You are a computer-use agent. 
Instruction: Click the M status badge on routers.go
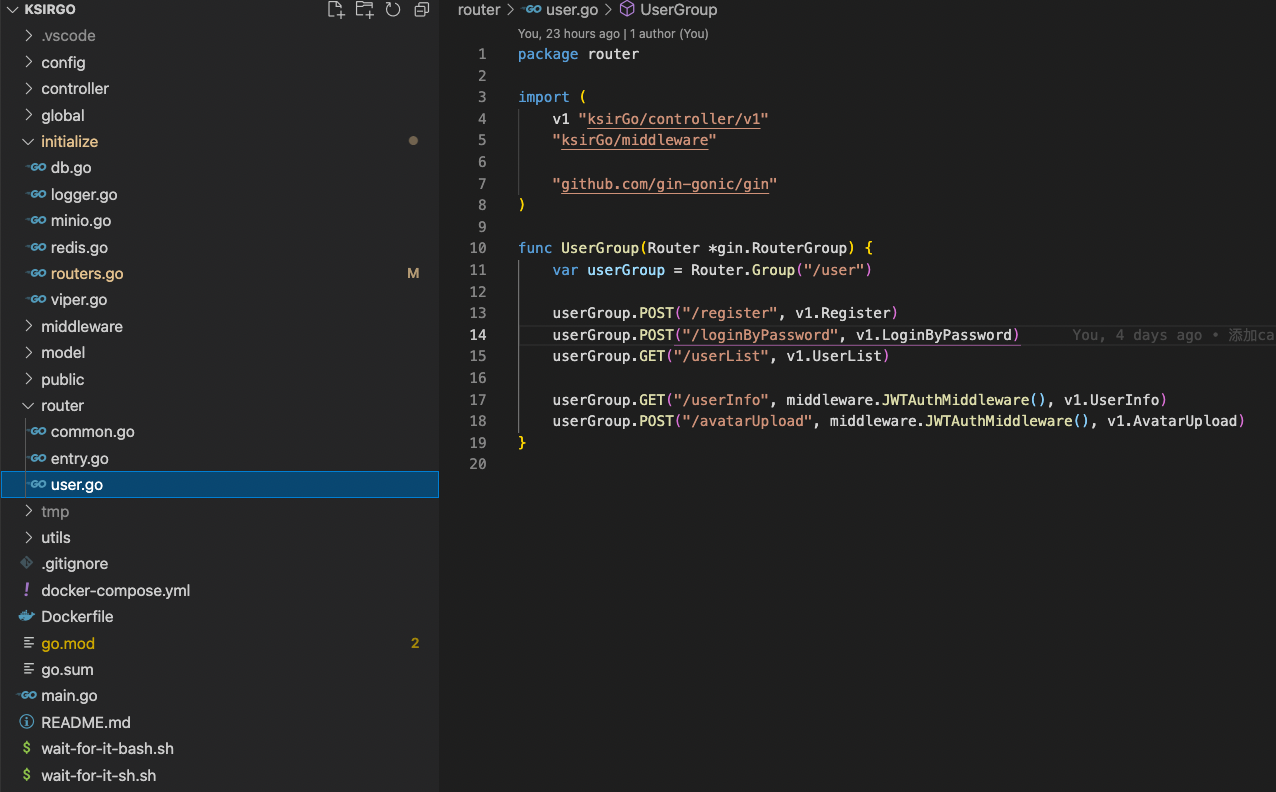pos(413,273)
